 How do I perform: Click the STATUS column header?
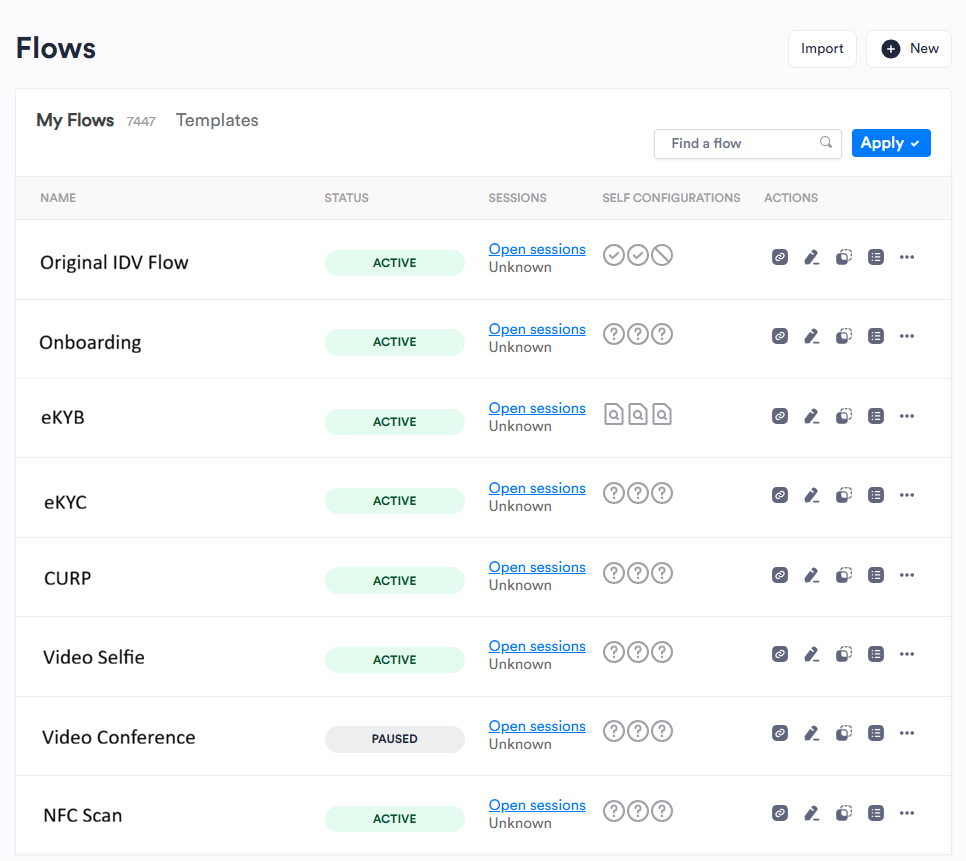click(x=346, y=198)
